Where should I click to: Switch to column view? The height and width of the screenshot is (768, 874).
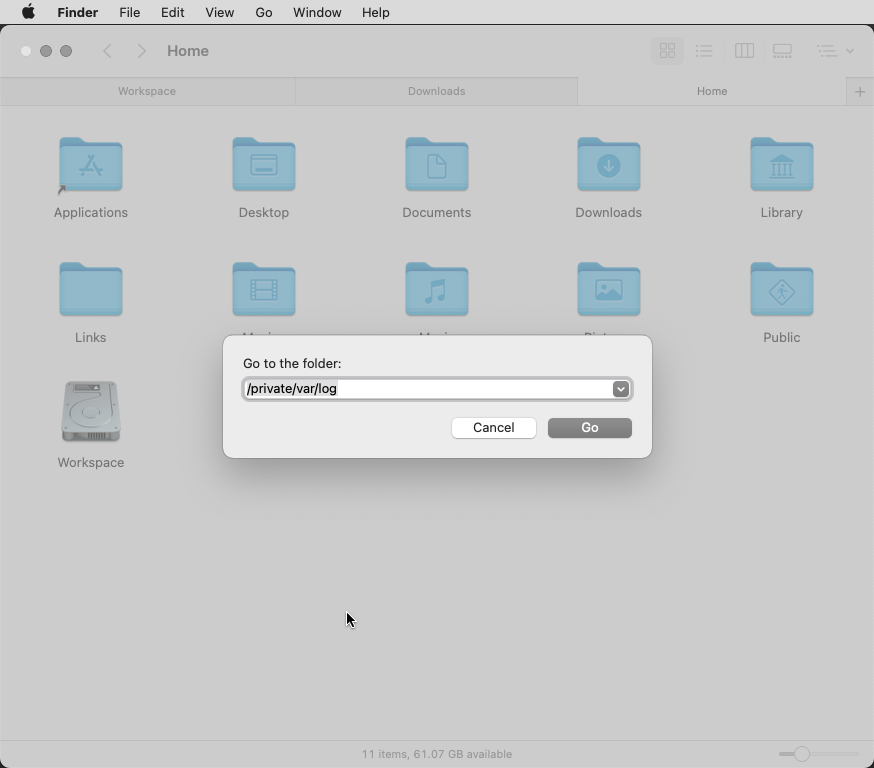[x=744, y=51]
